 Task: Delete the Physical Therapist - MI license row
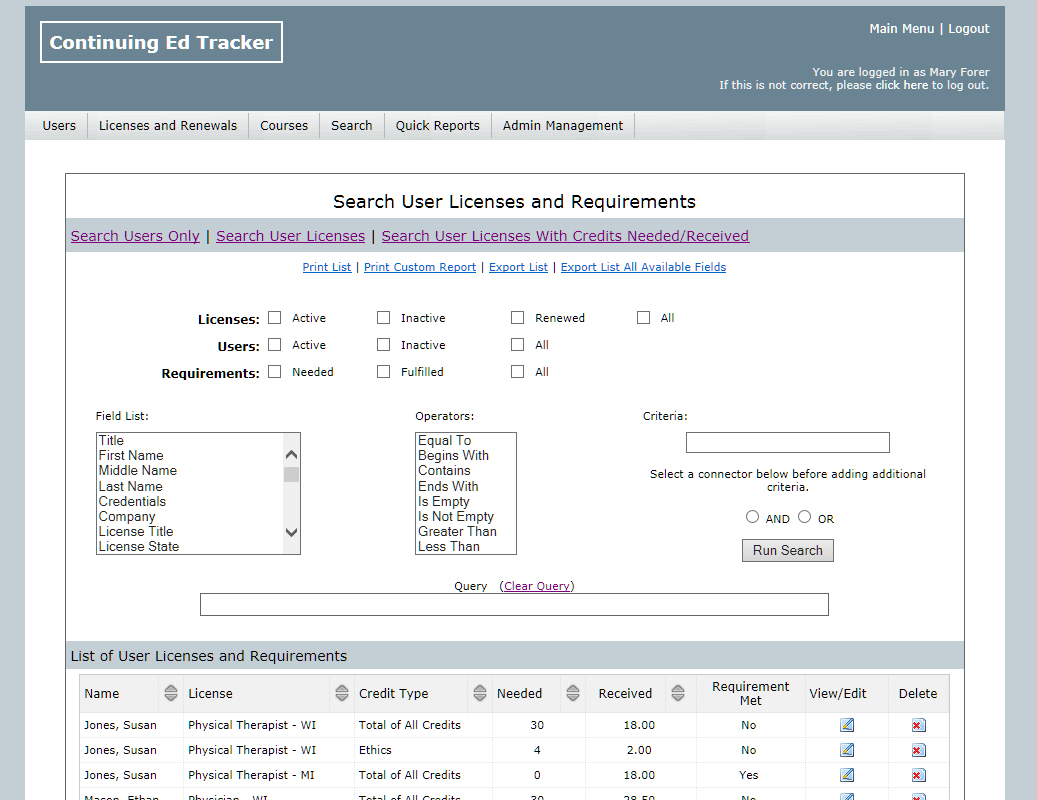[918, 775]
